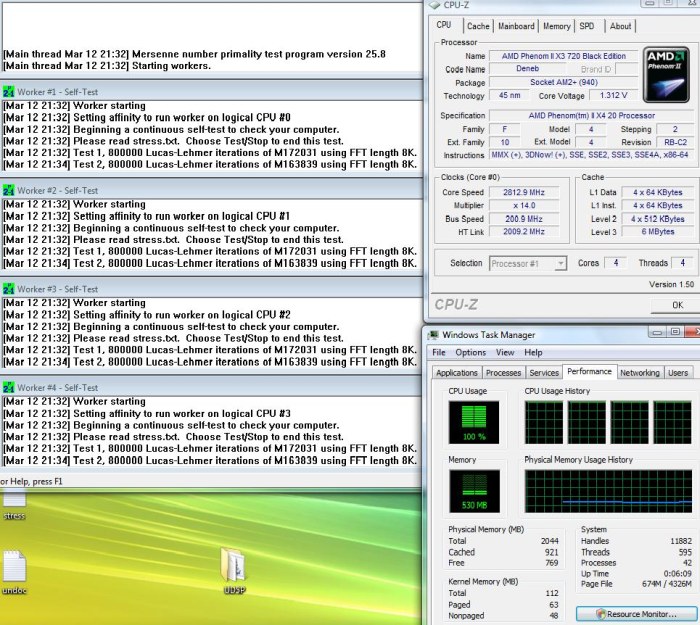This screenshot has height=625, width=700.
Task: Click the 'x 14.0' multiplier value
Action: [524, 206]
